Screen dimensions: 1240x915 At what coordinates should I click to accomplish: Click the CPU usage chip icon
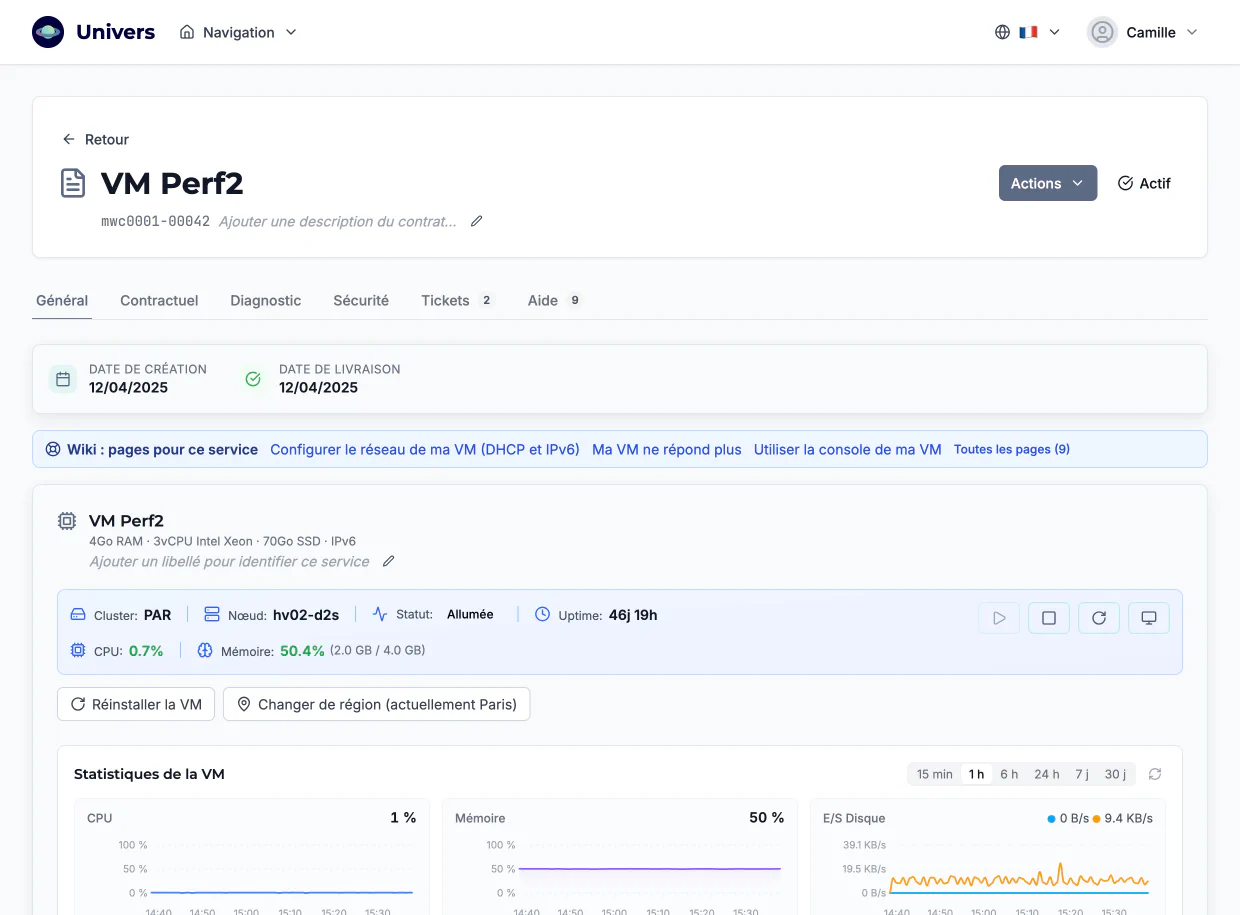pos(78,651)
